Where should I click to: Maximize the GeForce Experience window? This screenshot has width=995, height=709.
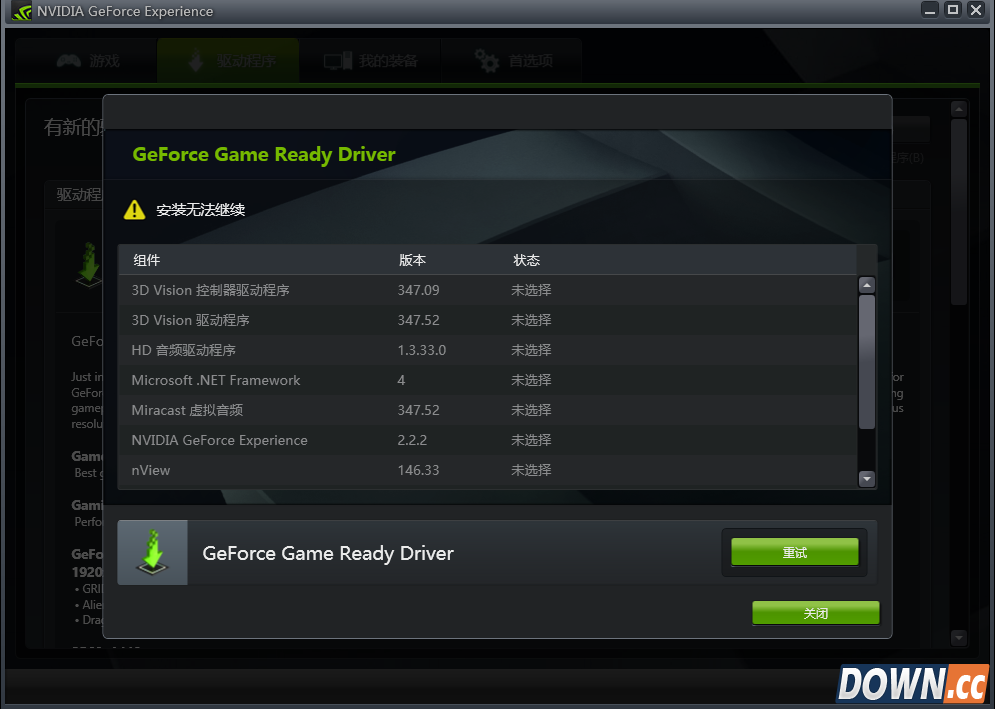[x=952, y=10]
